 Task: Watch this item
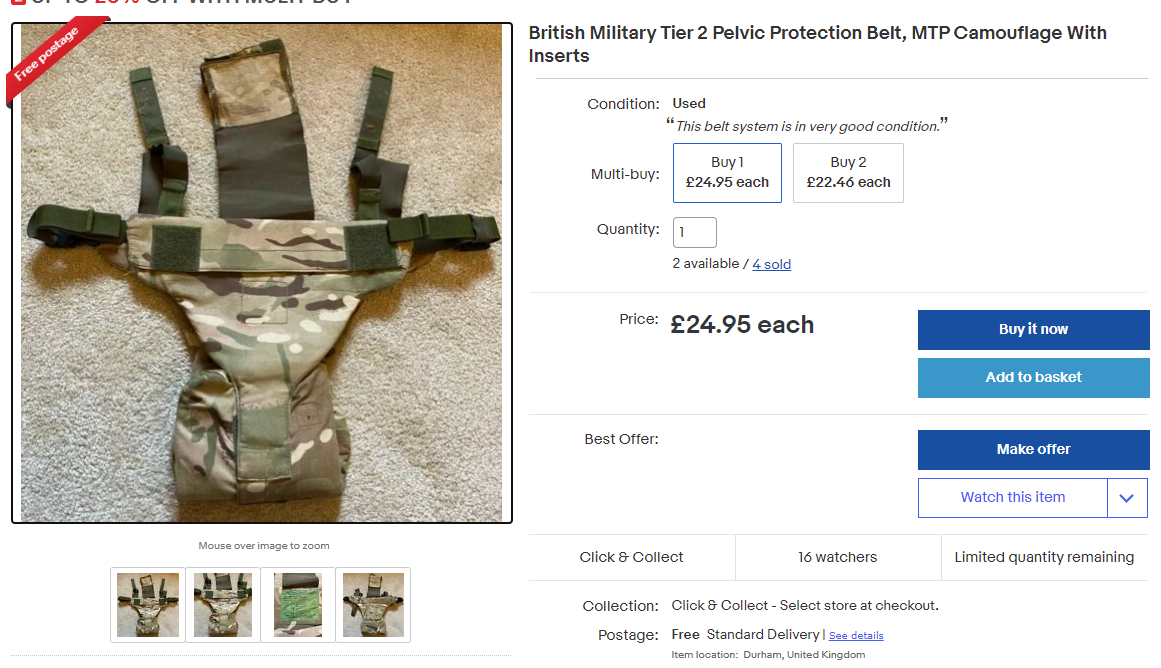(x=1012, y=497)
